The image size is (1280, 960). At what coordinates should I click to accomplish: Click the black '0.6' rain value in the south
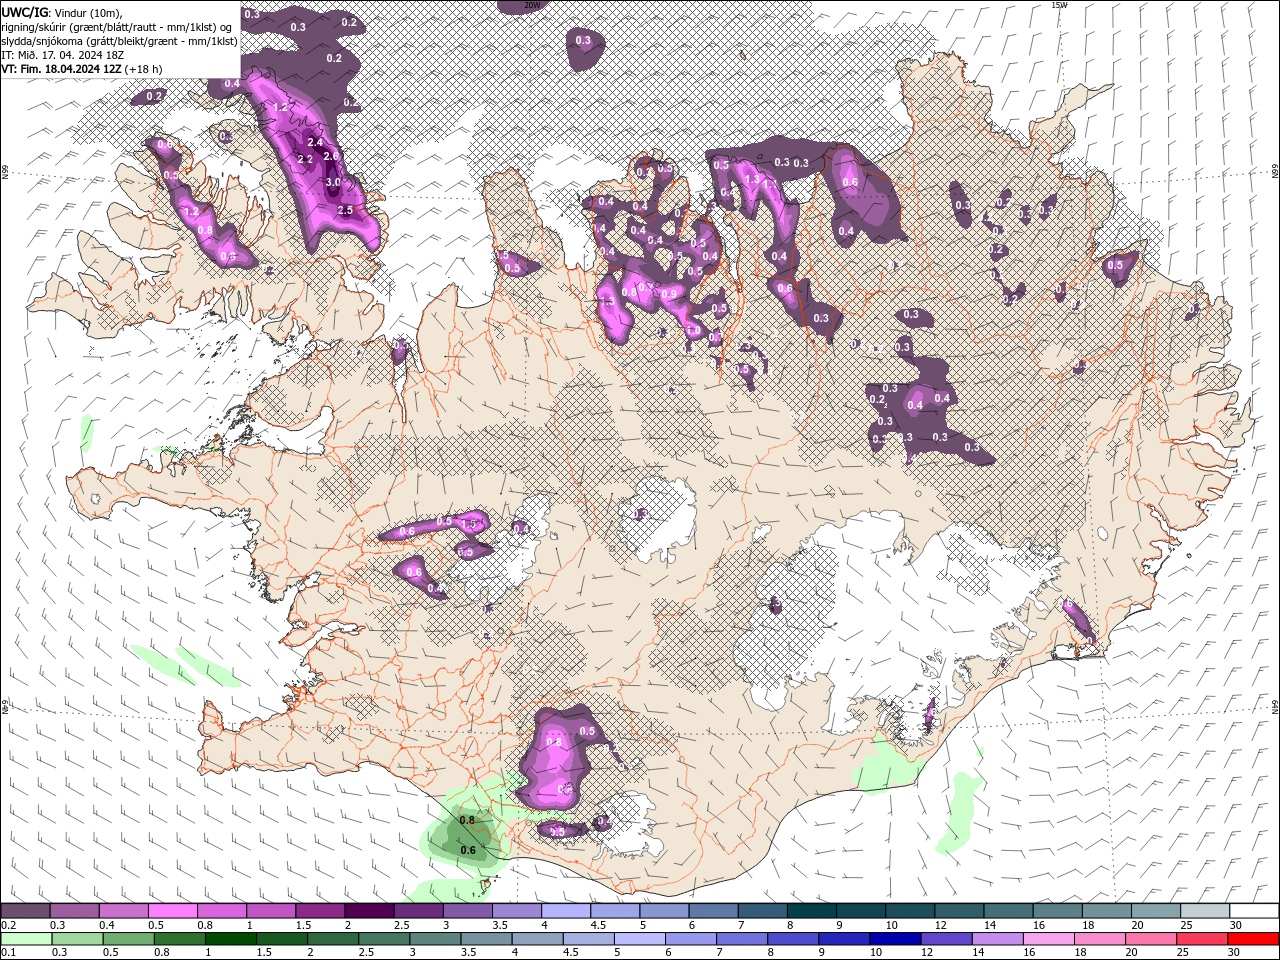[467, 851]
